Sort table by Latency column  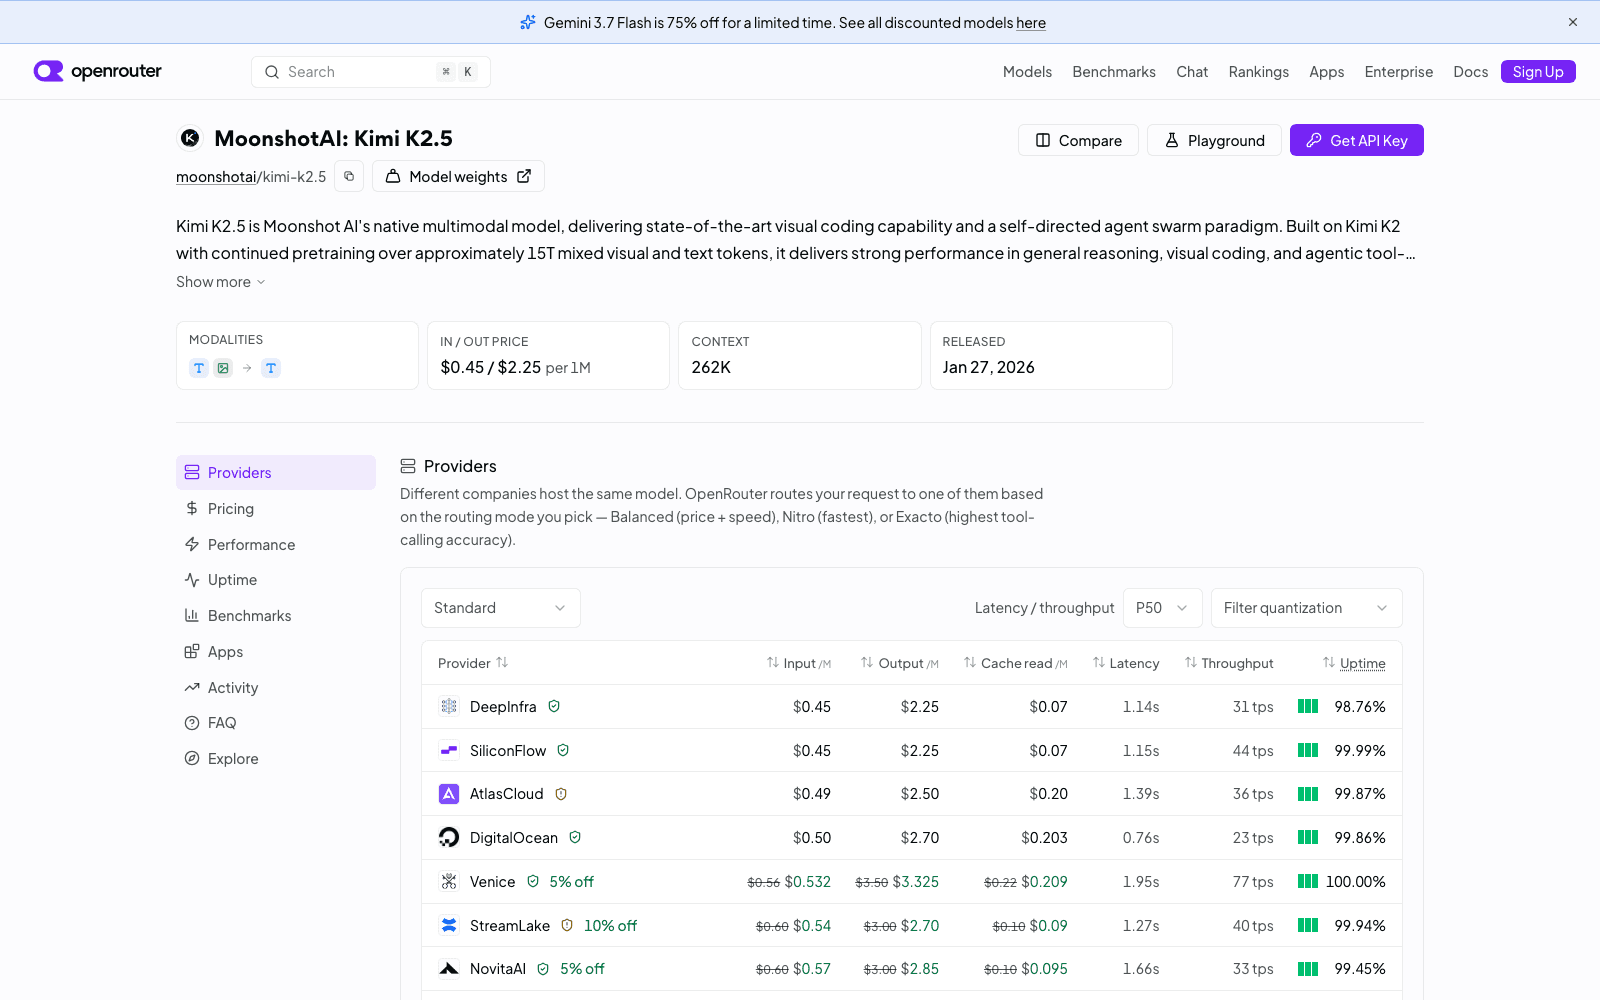pyautogui.click(x=1126, y=663)
